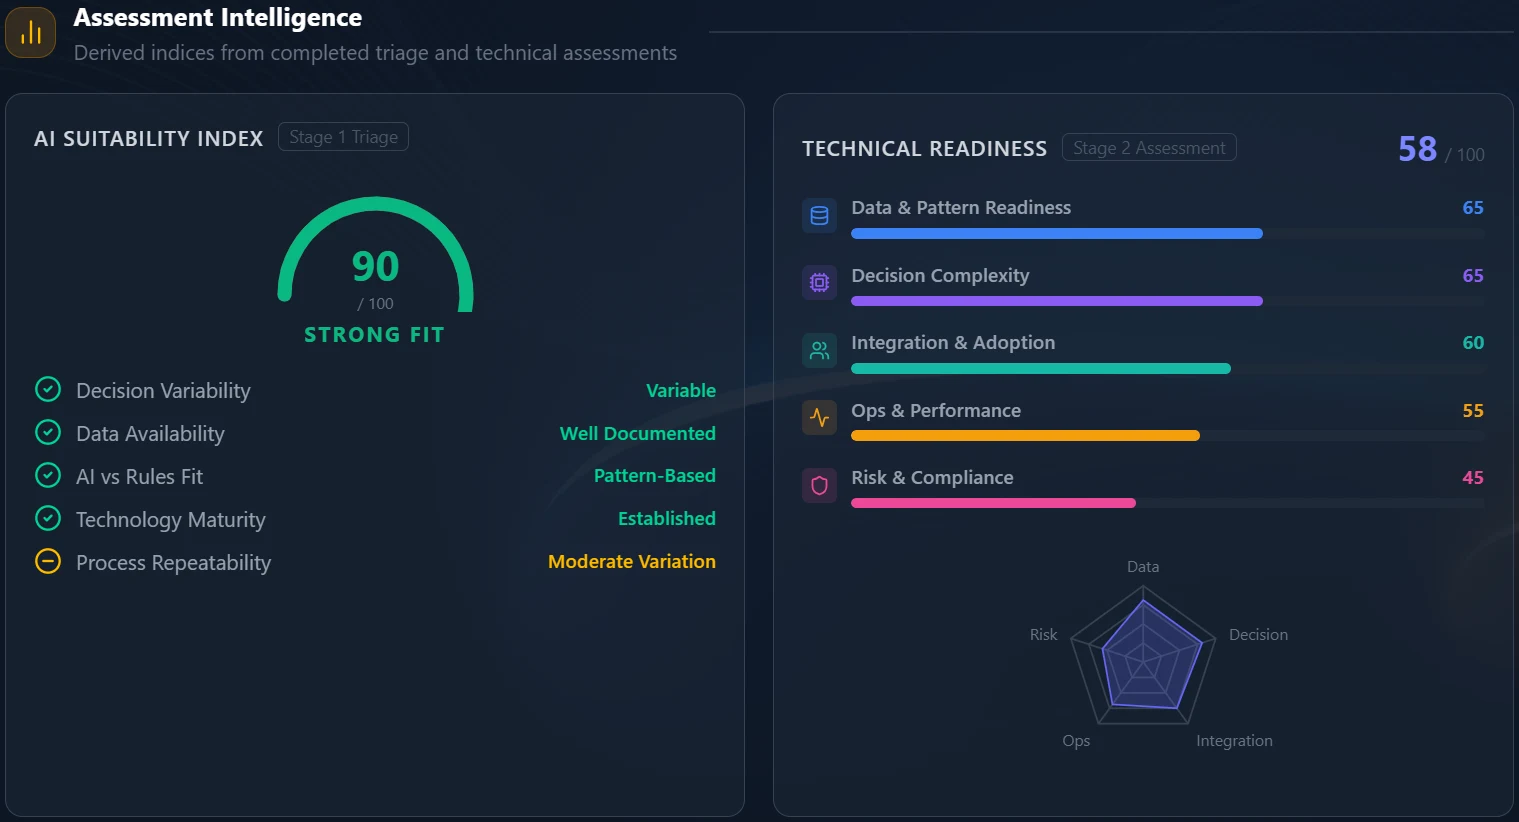Click the Decision Complexity progress bar
The height and width of the screenshot is (822, 1519).
coord(1168,301)
